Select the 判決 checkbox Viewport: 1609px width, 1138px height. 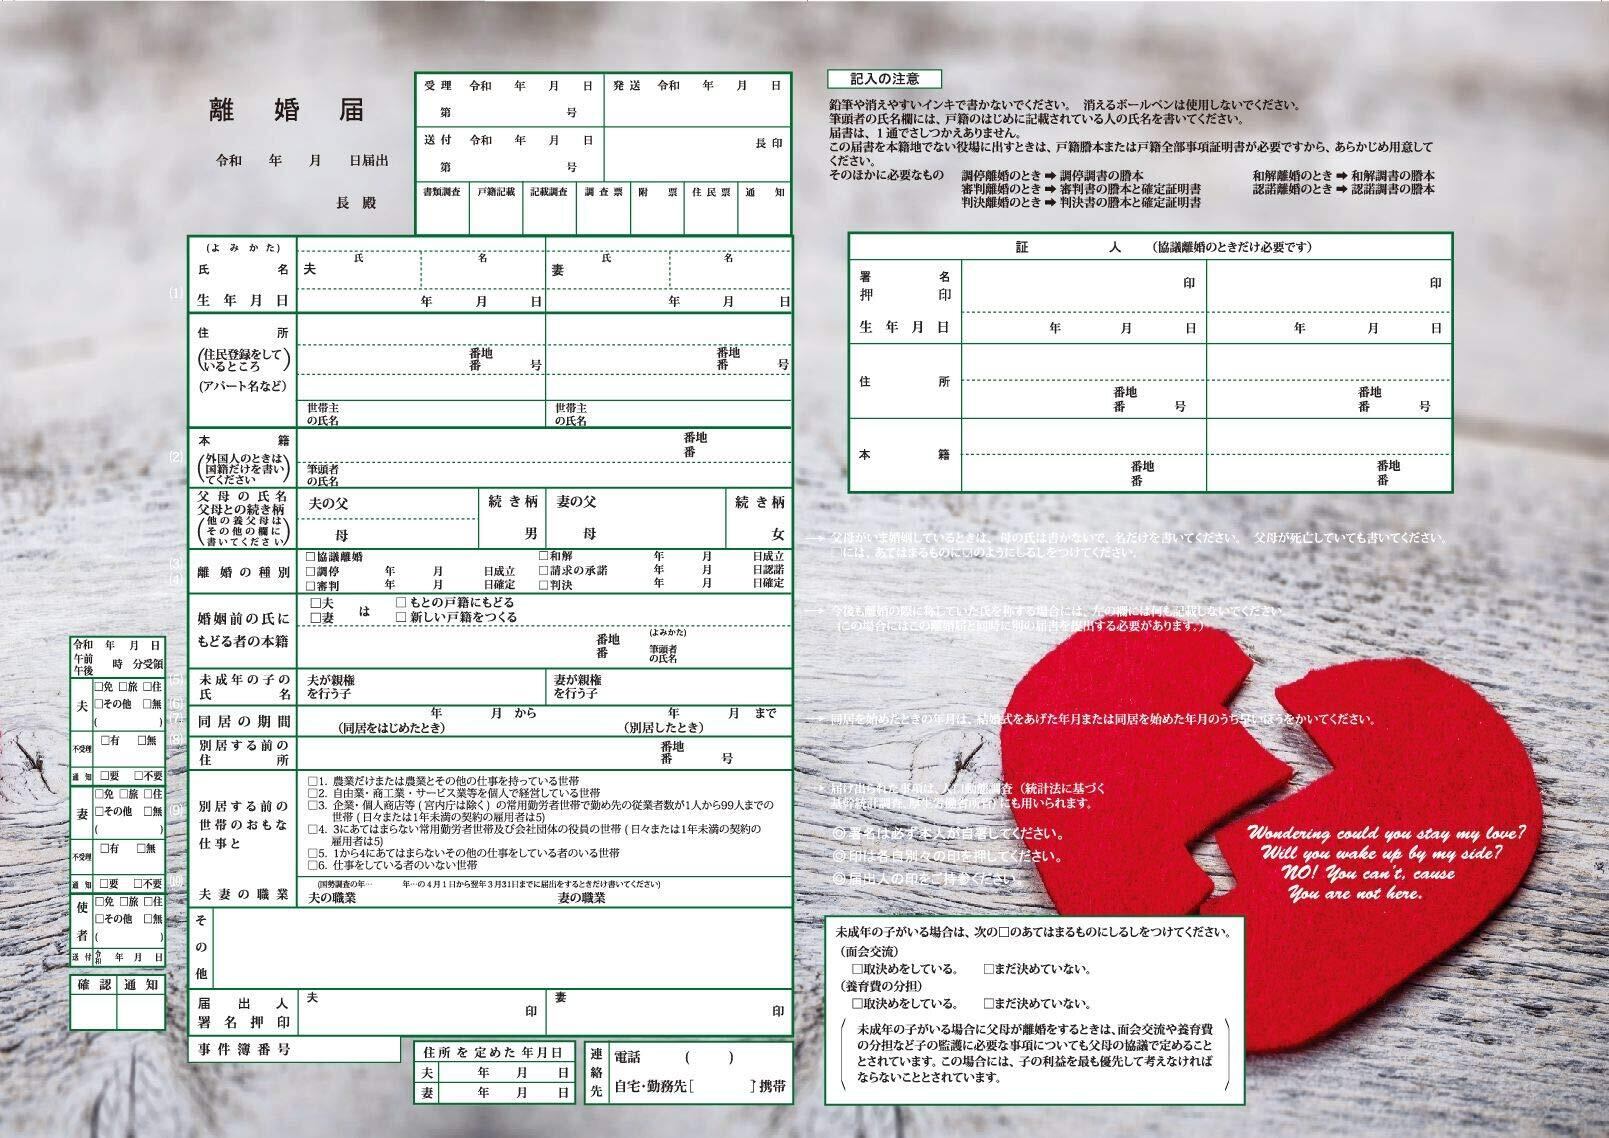pos(544,584)
